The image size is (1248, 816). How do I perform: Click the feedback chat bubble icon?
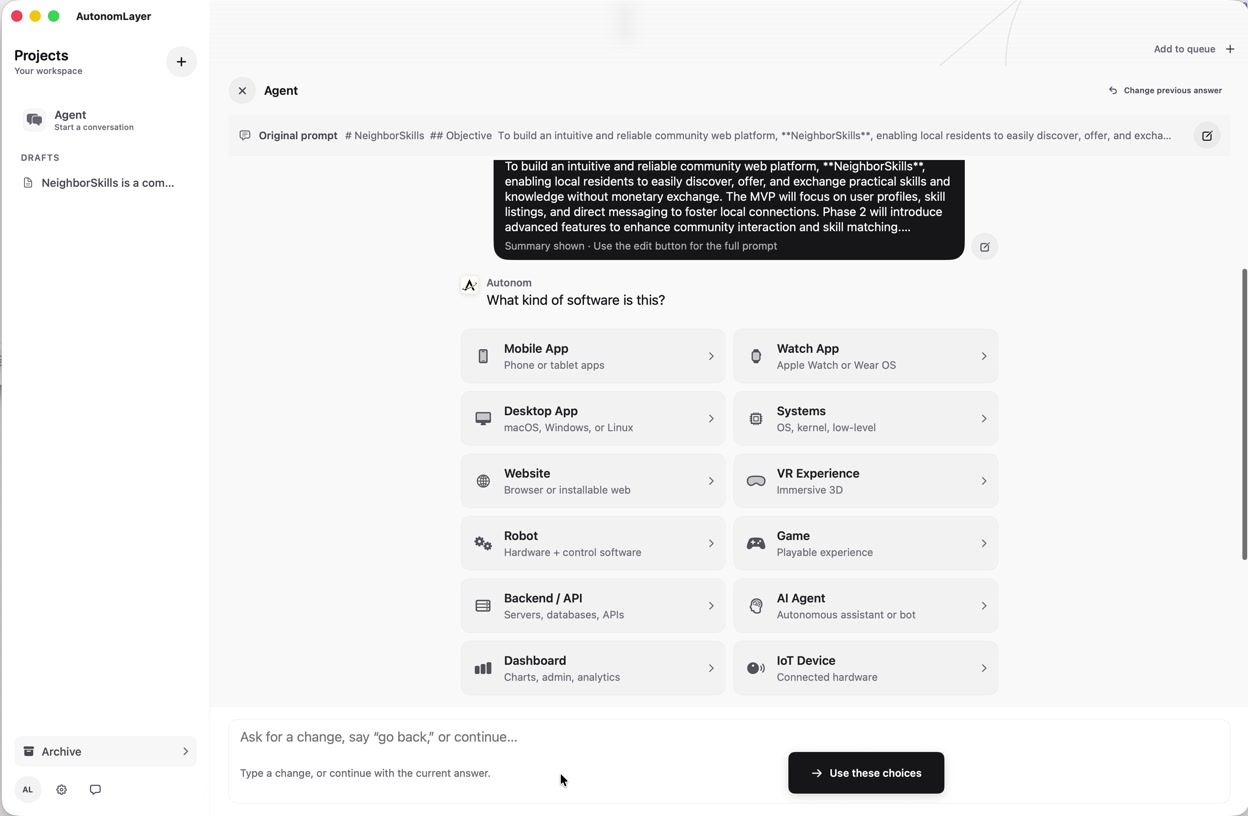pyautogui.click(x=95, y=790)
